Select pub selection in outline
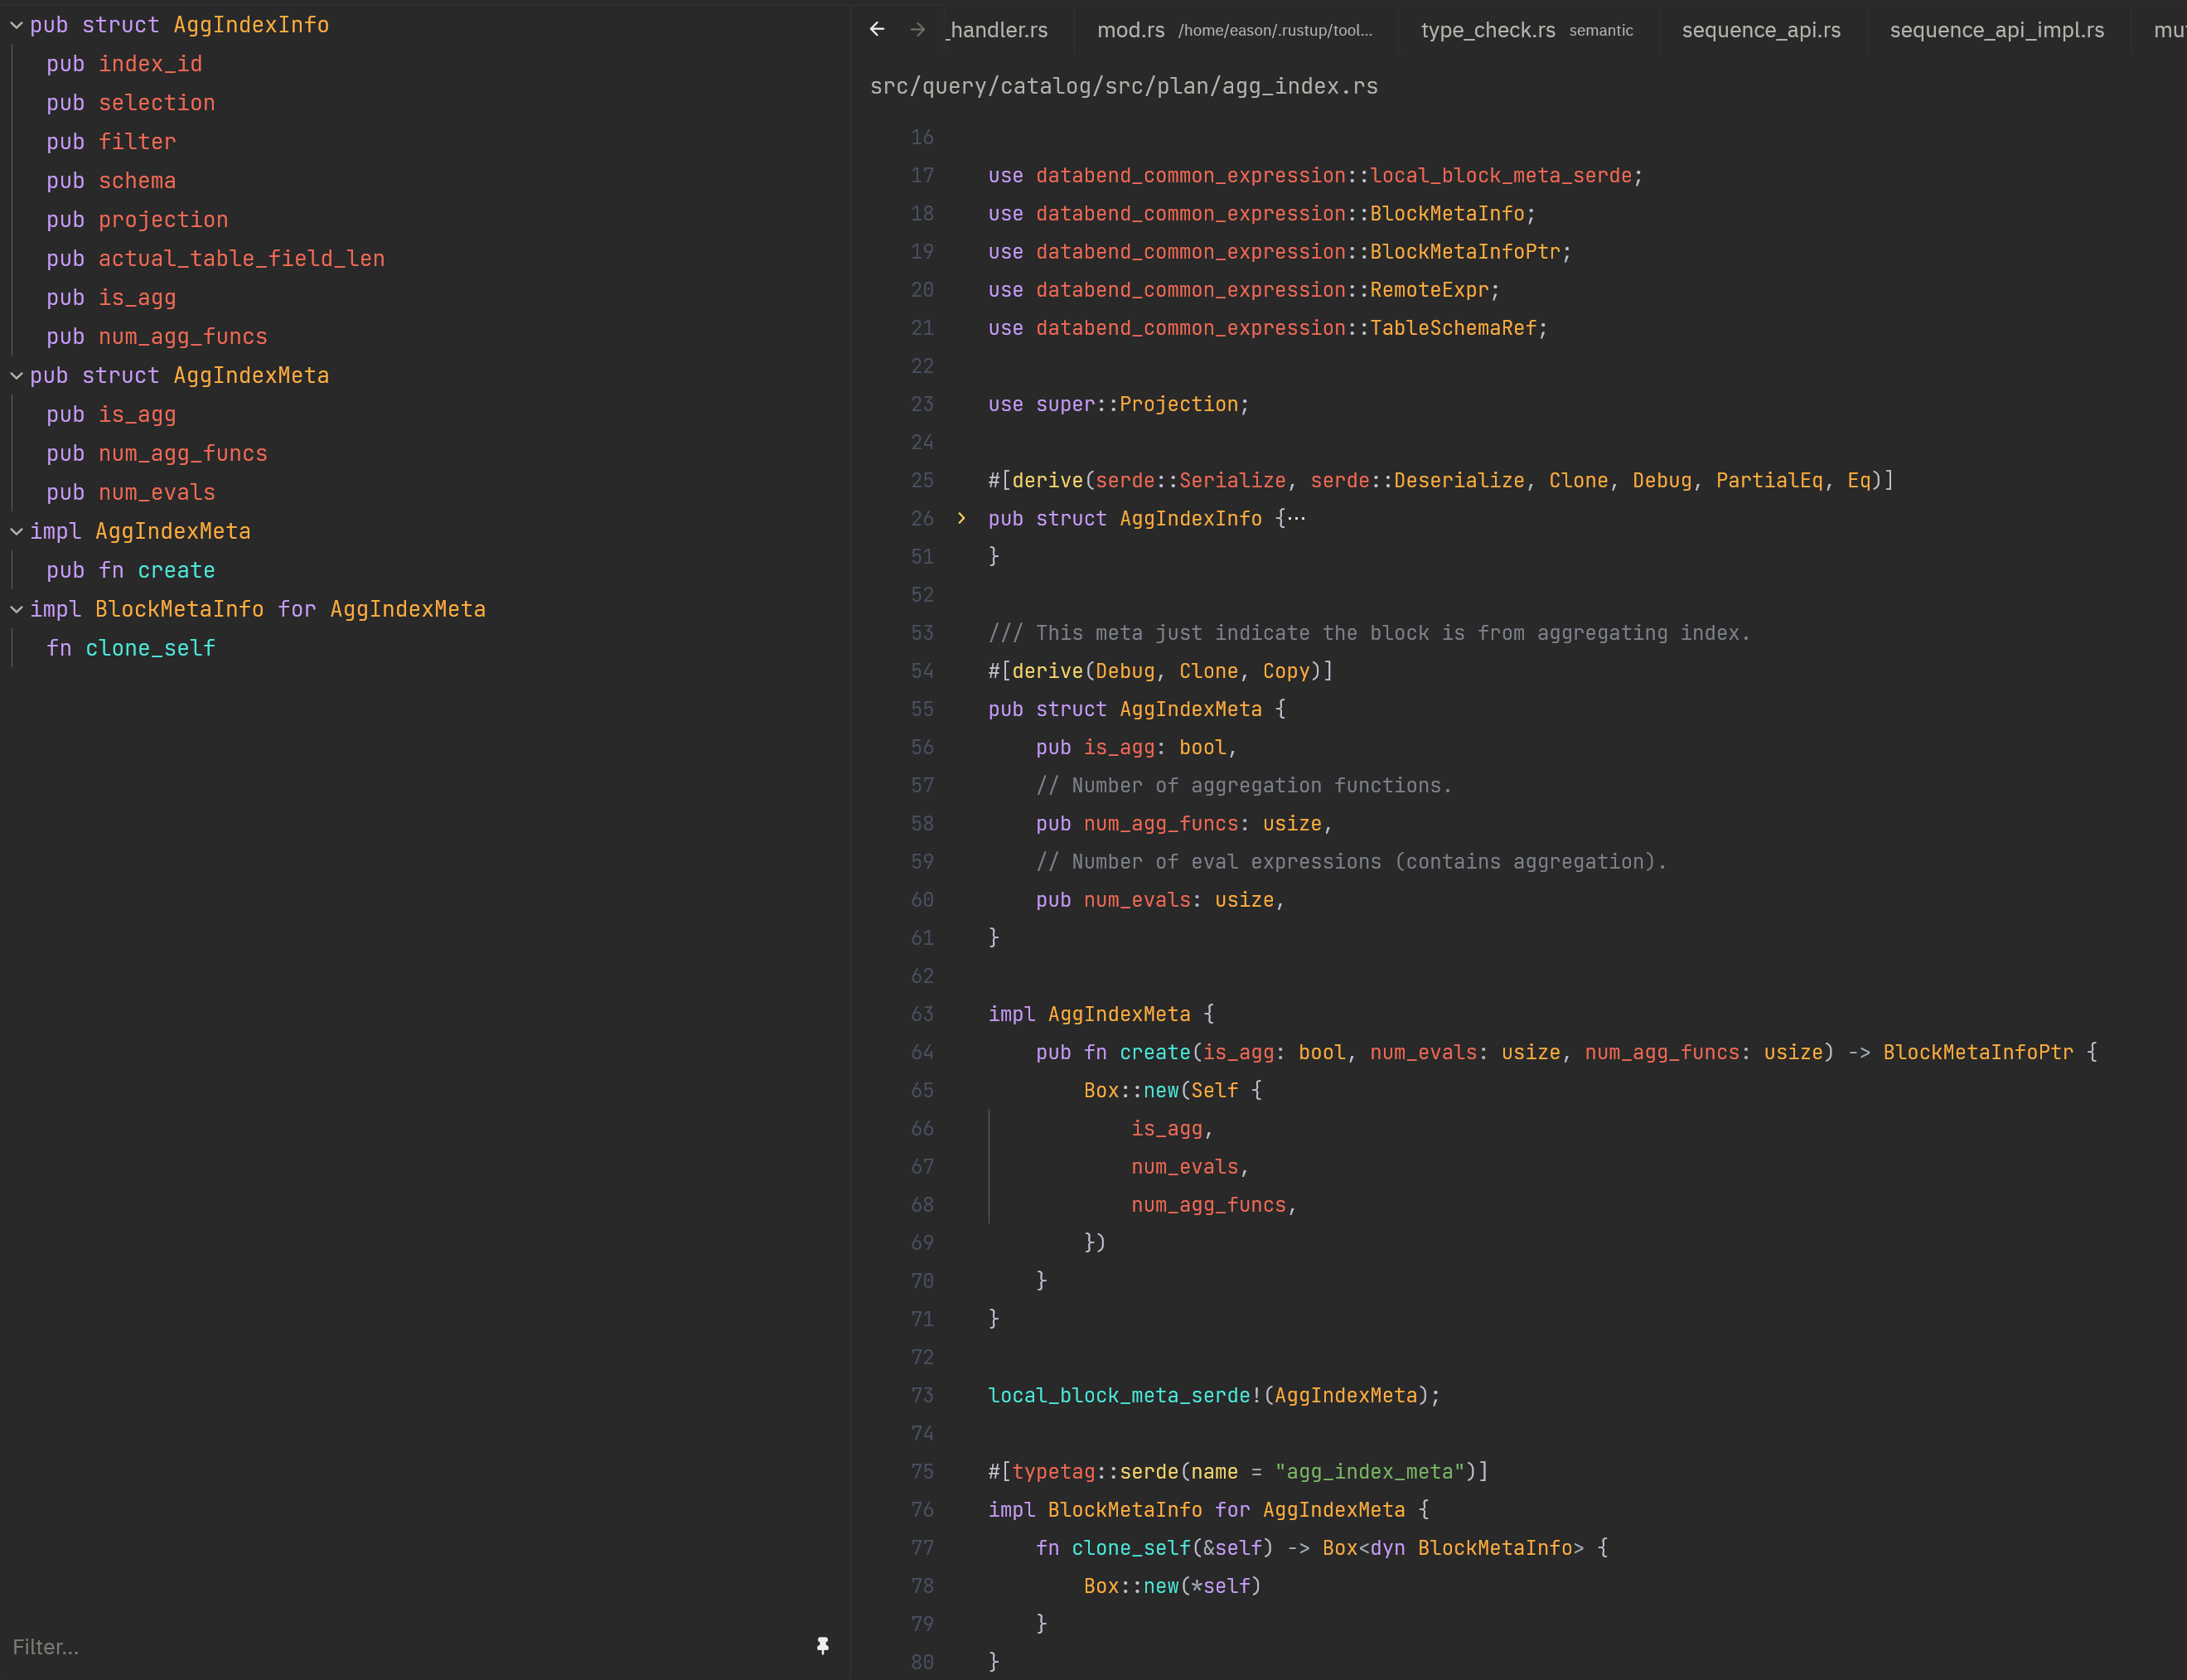The width and height of the screenshot is (2187, 1680). 131,103
